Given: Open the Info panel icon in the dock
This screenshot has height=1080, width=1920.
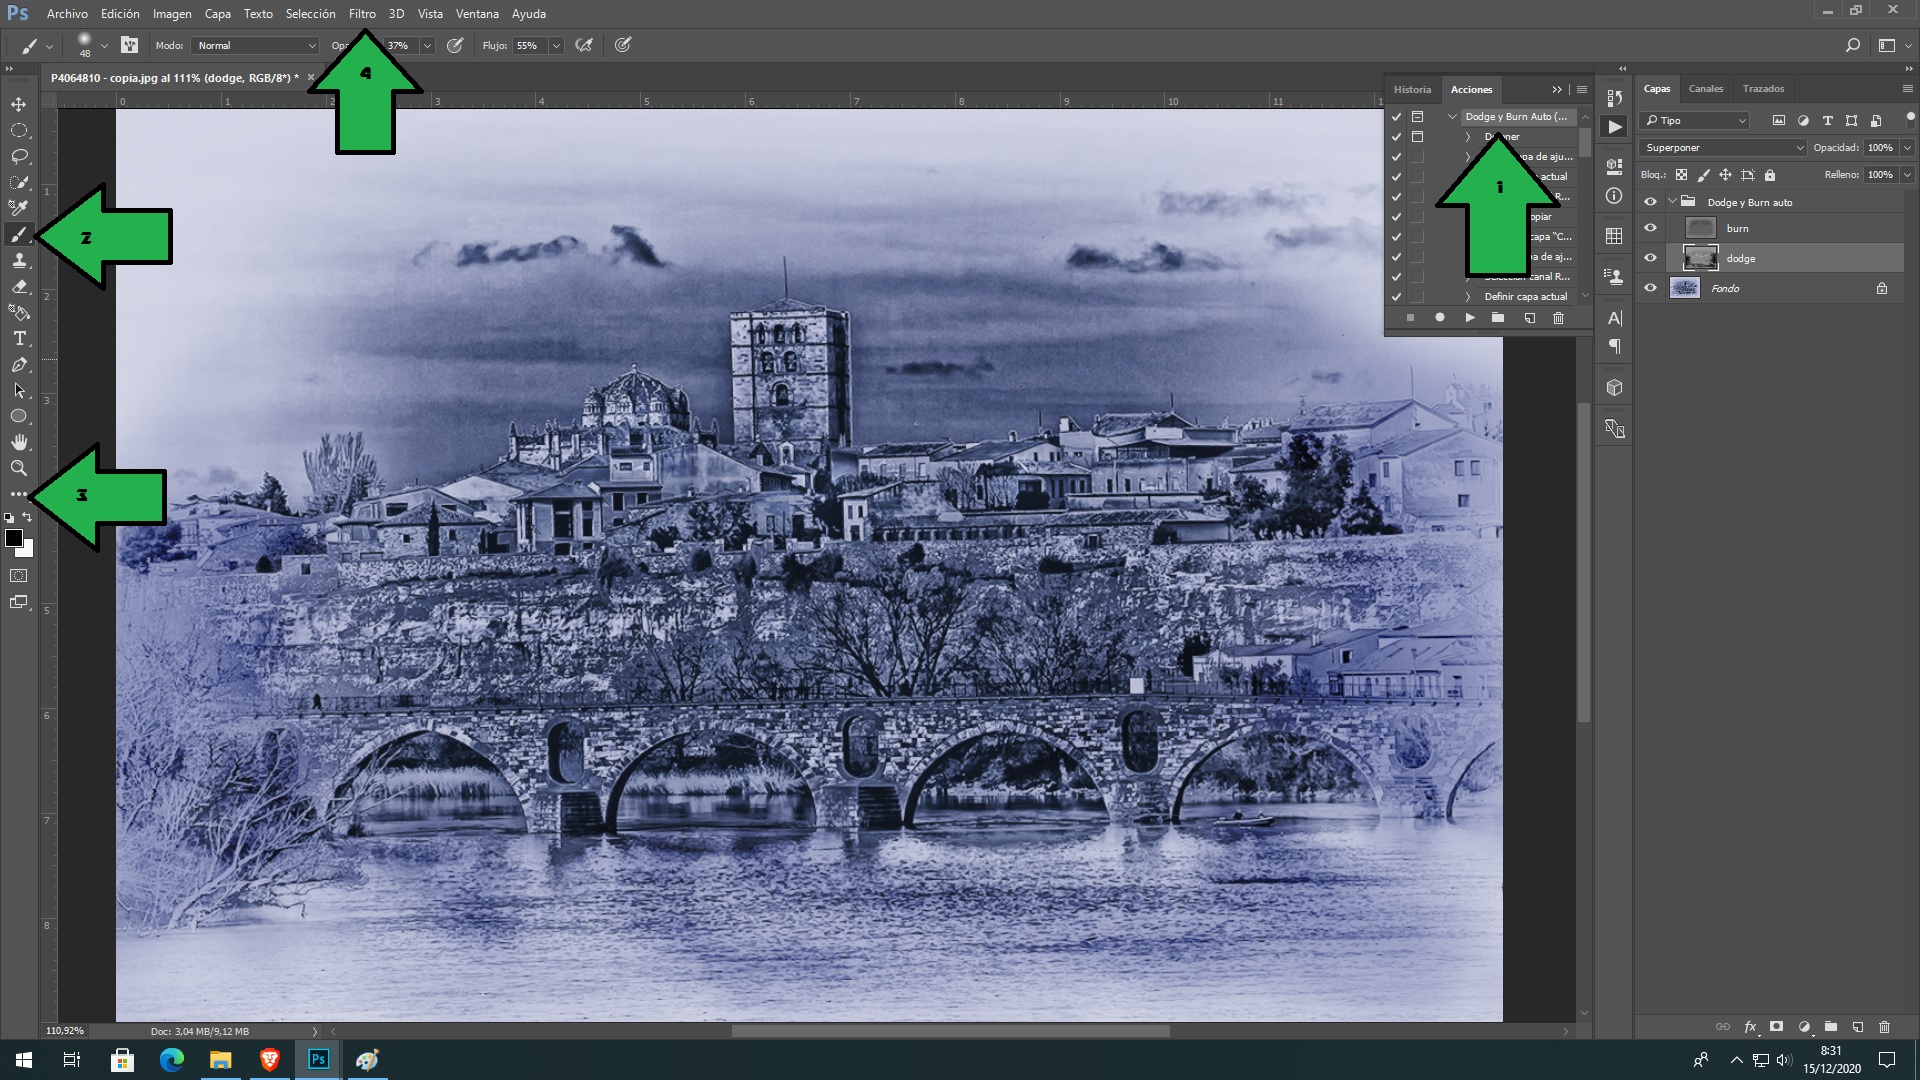Looking at the screenshot, I should pos(1614,196).
